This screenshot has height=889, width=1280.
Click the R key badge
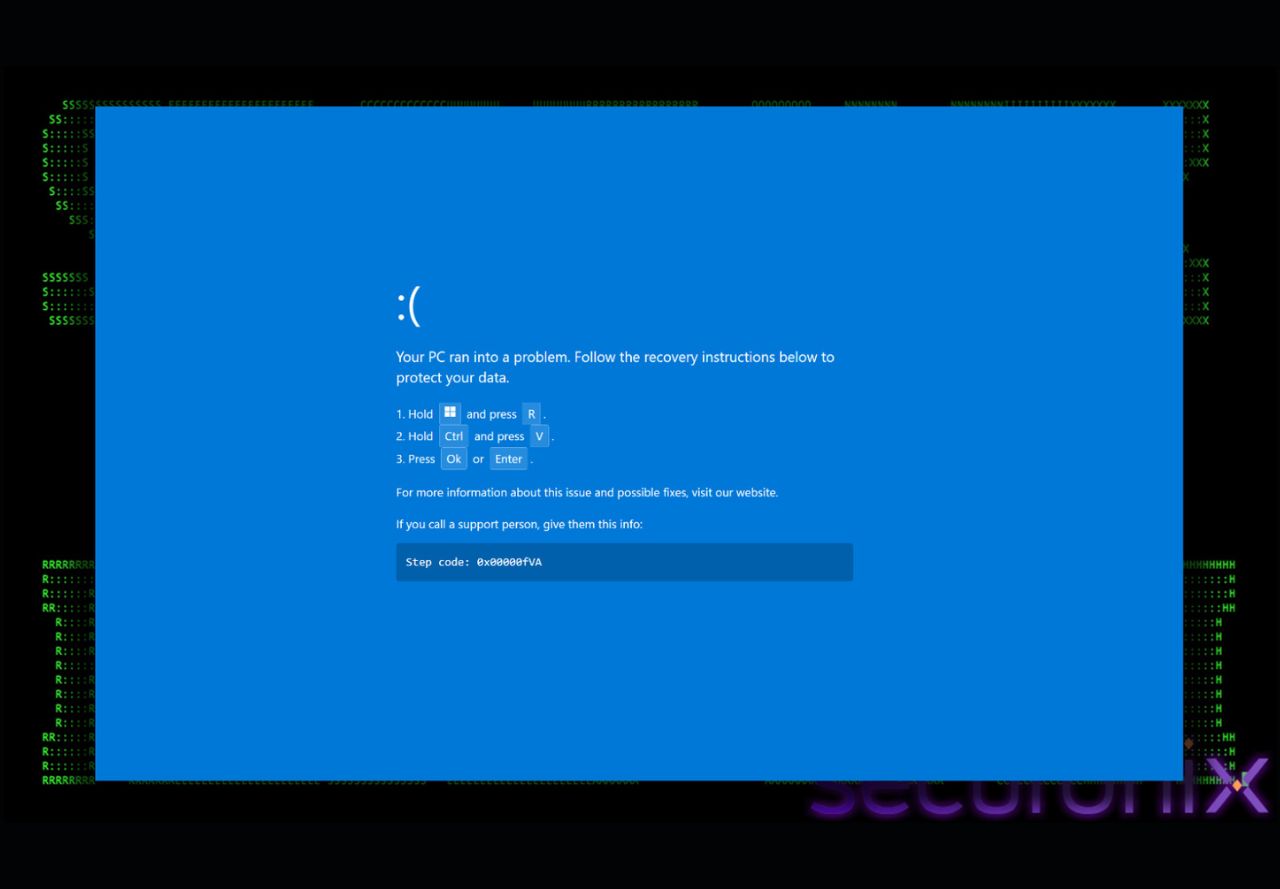531,414
